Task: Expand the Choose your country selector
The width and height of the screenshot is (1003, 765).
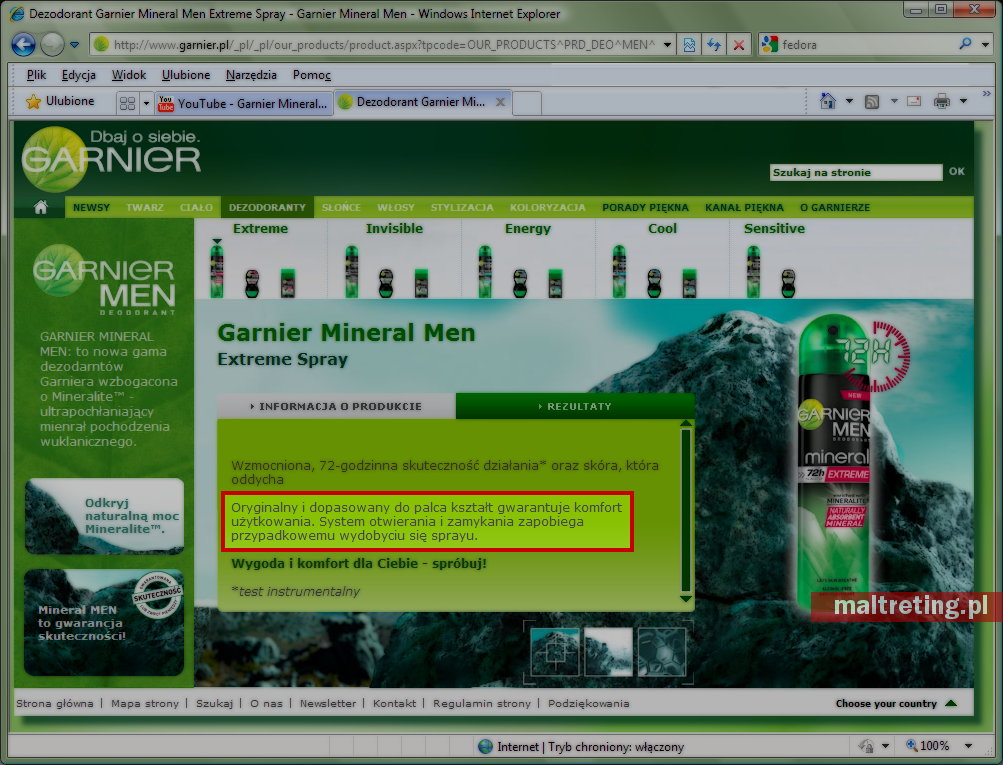Action: [x=896, y=704]
